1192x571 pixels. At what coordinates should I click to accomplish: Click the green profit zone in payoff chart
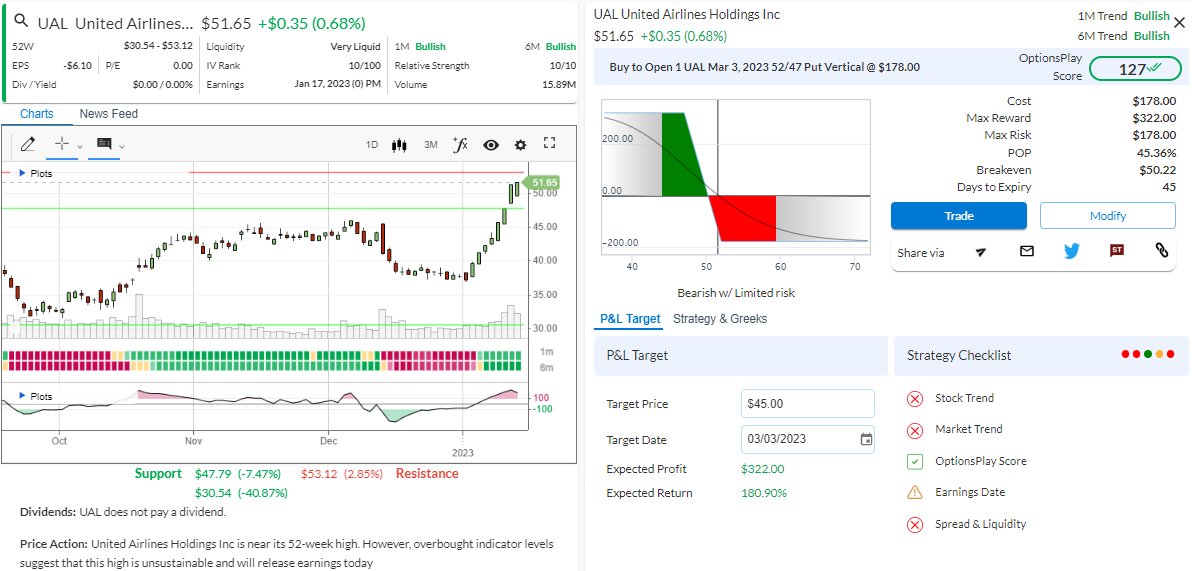coord(682,154)
